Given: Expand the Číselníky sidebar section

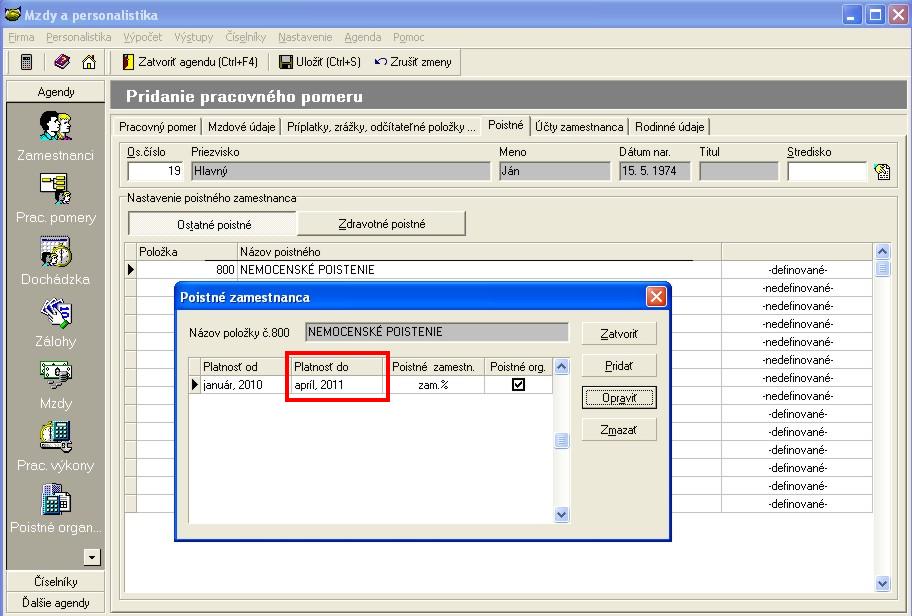Looking at the screenshot, I should [x=55, y=582].
